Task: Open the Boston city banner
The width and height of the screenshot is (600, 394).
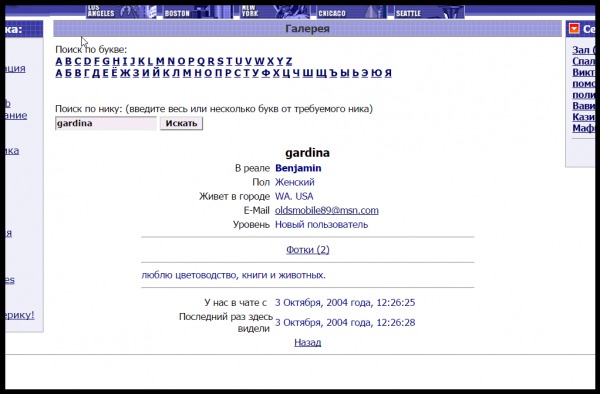Action: (198, 12)
